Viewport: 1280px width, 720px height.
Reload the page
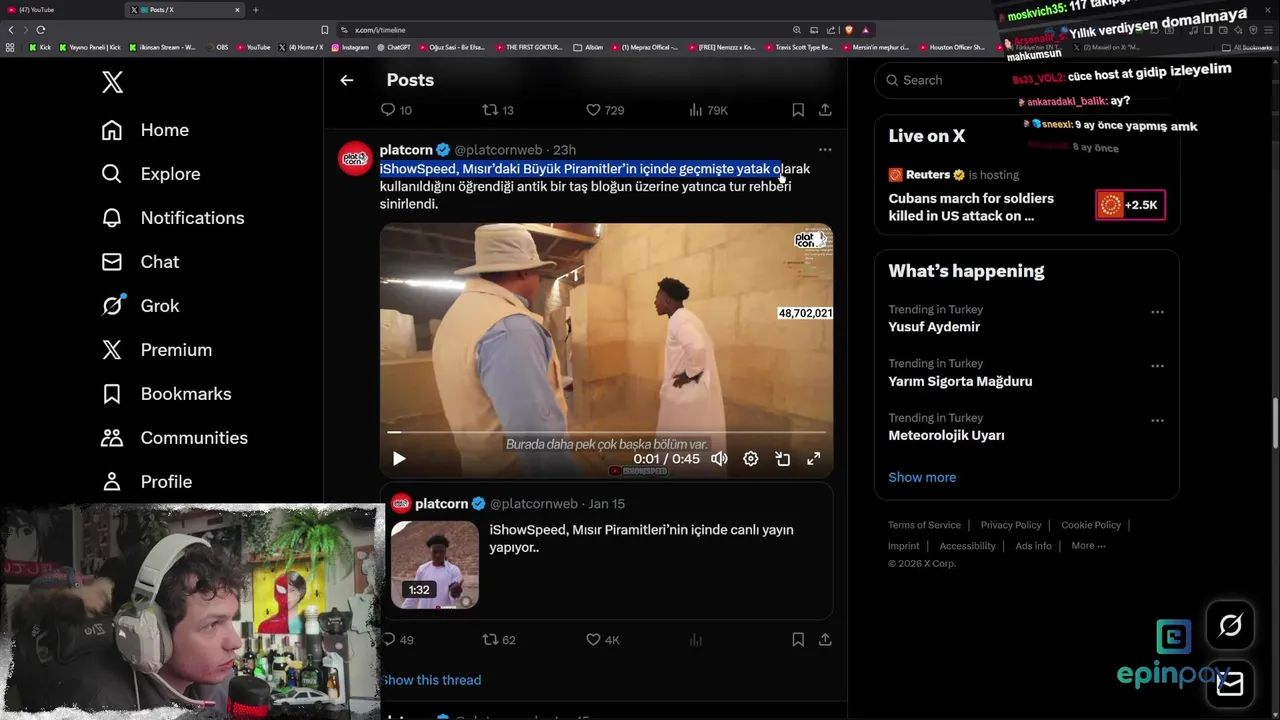click(x=41, y=30)
